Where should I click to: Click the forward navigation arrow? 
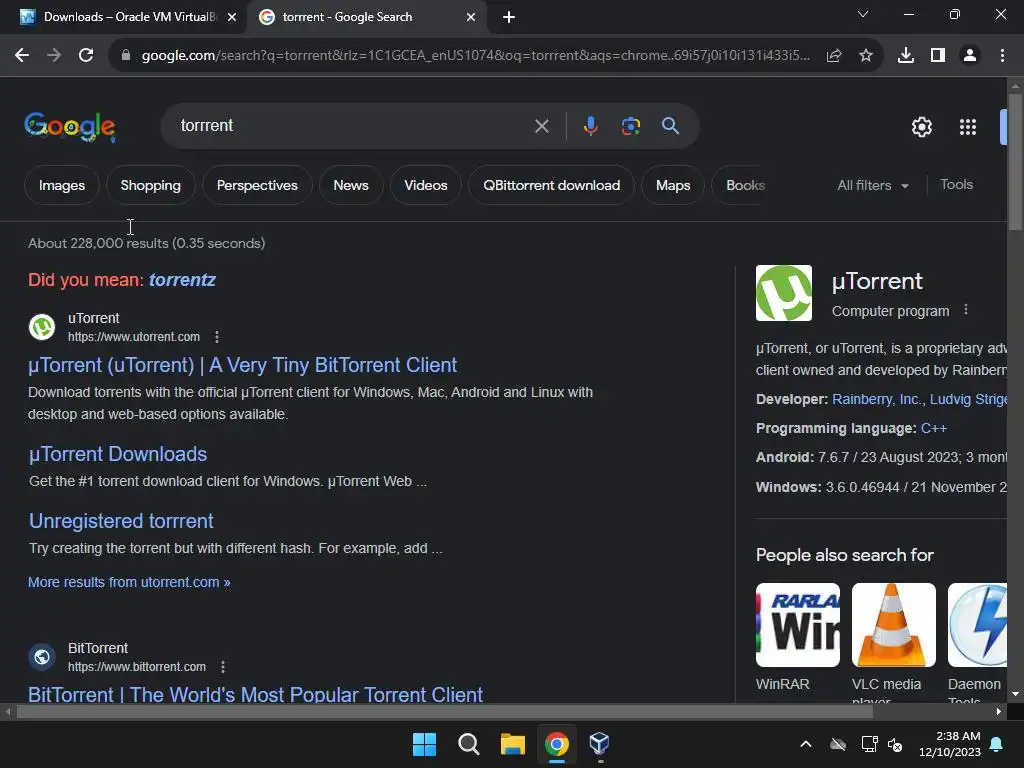pyautogui.click(x=54, y=56)
